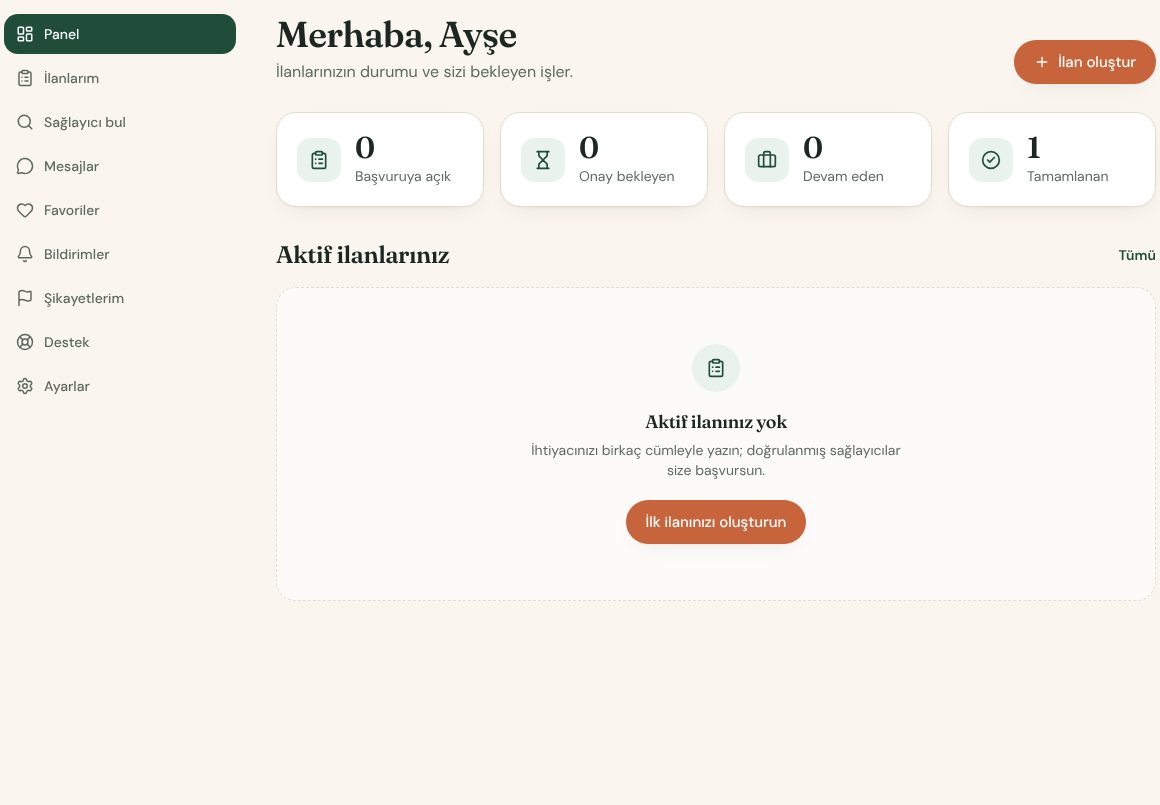This screenshot has height=805, width=1160.
Task: Go to İlanlarım in the sidebar
Action: click(x=120, y=78)
